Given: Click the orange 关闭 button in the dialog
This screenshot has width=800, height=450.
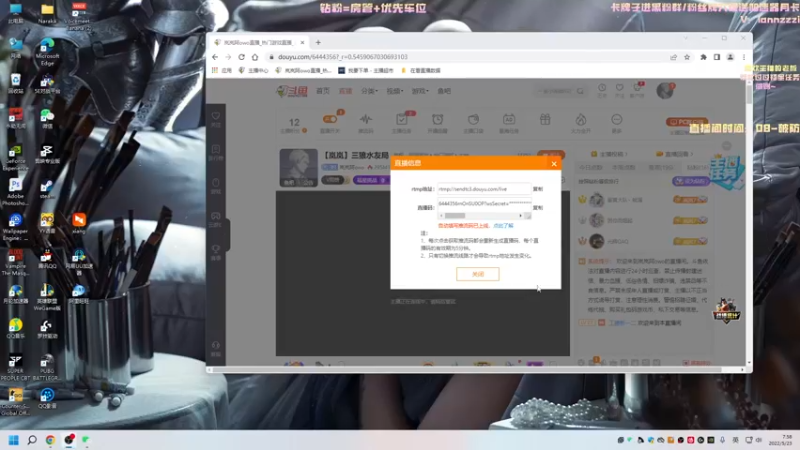Looking at the screenshot, I should (478, 274).
